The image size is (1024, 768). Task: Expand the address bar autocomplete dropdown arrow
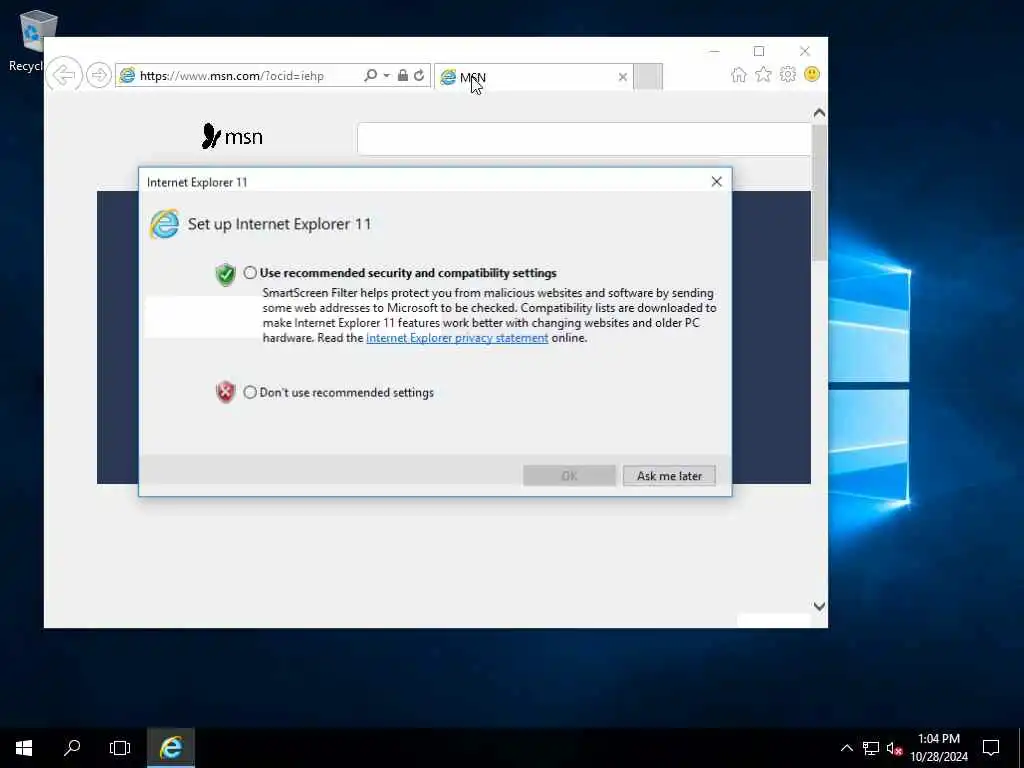pos(387,75)
